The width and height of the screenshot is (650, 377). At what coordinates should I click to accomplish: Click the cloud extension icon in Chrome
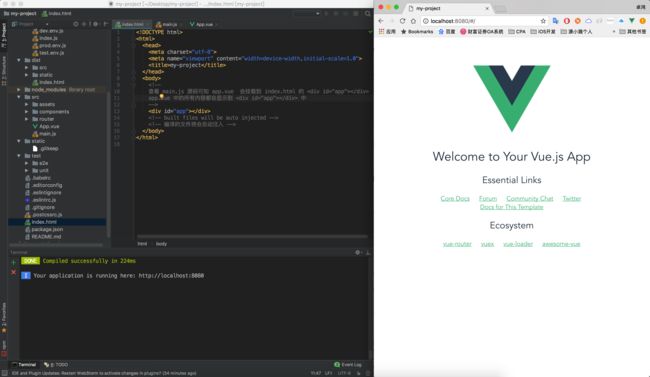[588, 21]
